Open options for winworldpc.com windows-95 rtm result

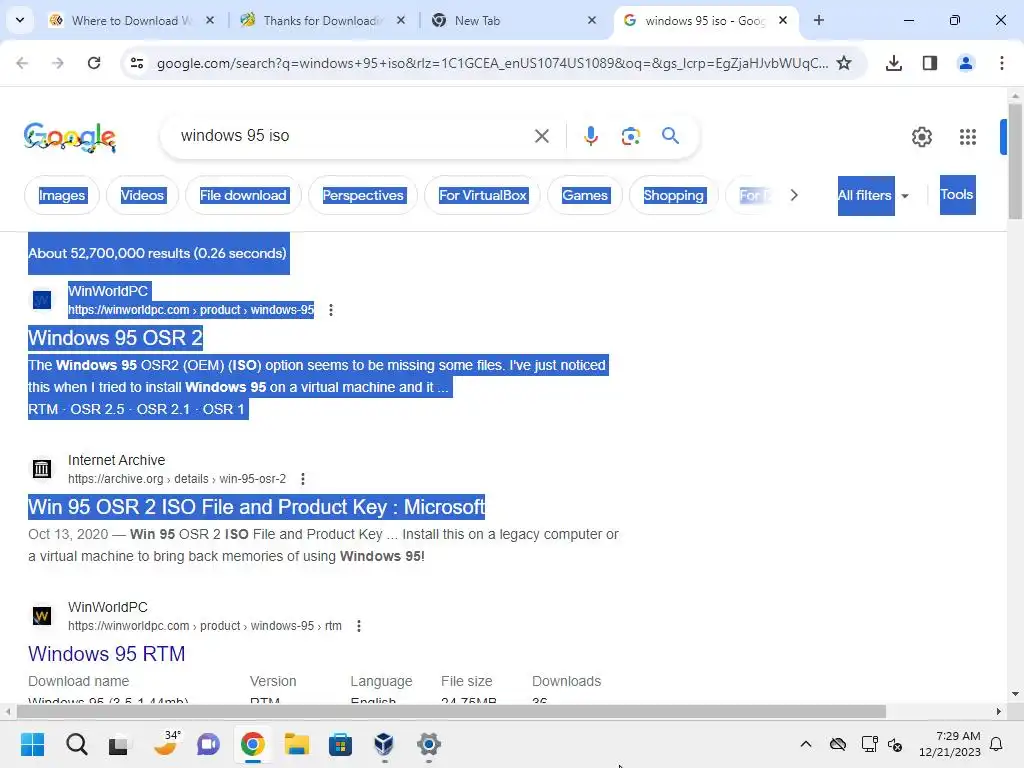[x=359, y=626]
